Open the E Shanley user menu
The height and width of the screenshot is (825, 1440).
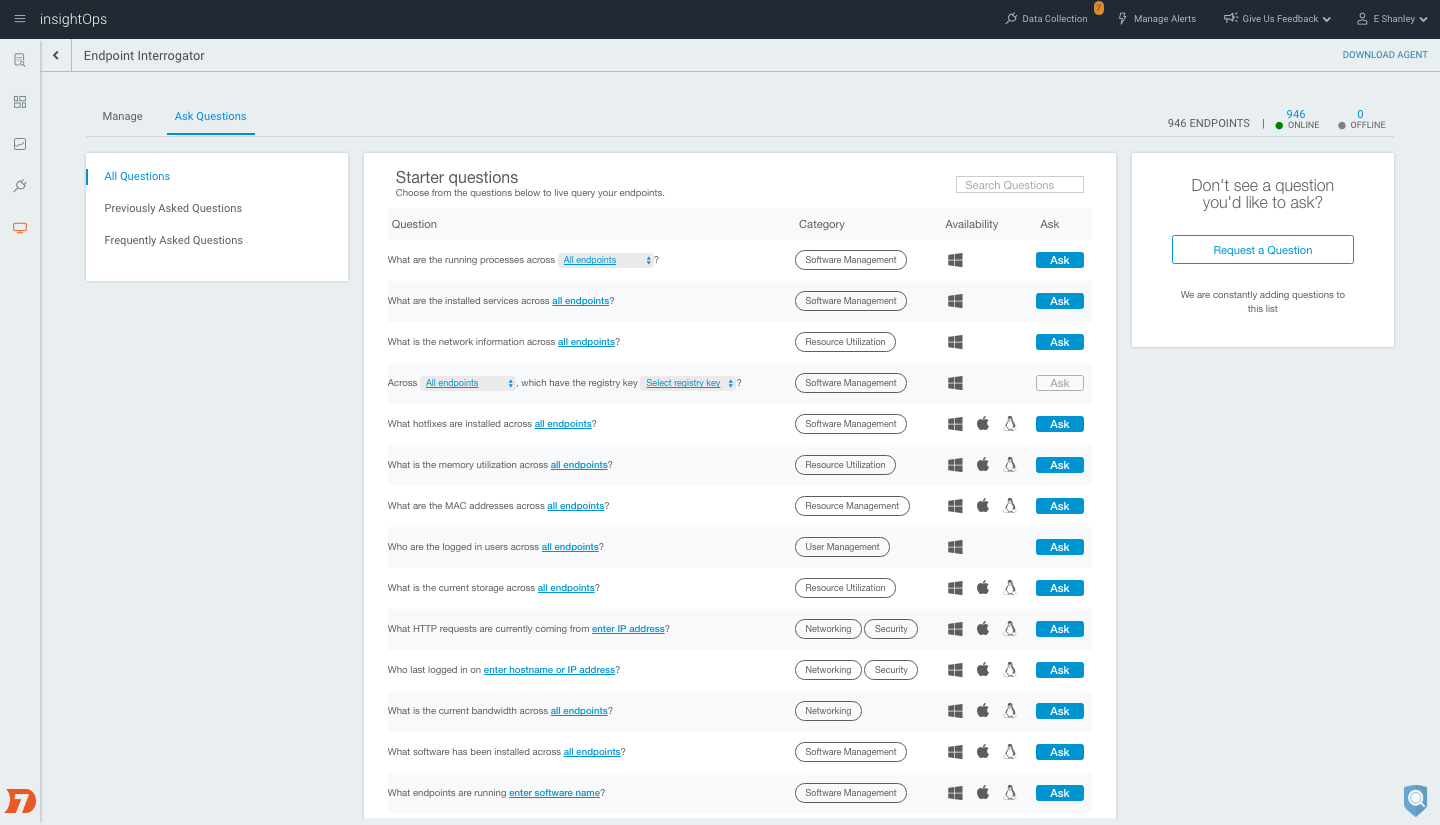tap(1392, 19)
